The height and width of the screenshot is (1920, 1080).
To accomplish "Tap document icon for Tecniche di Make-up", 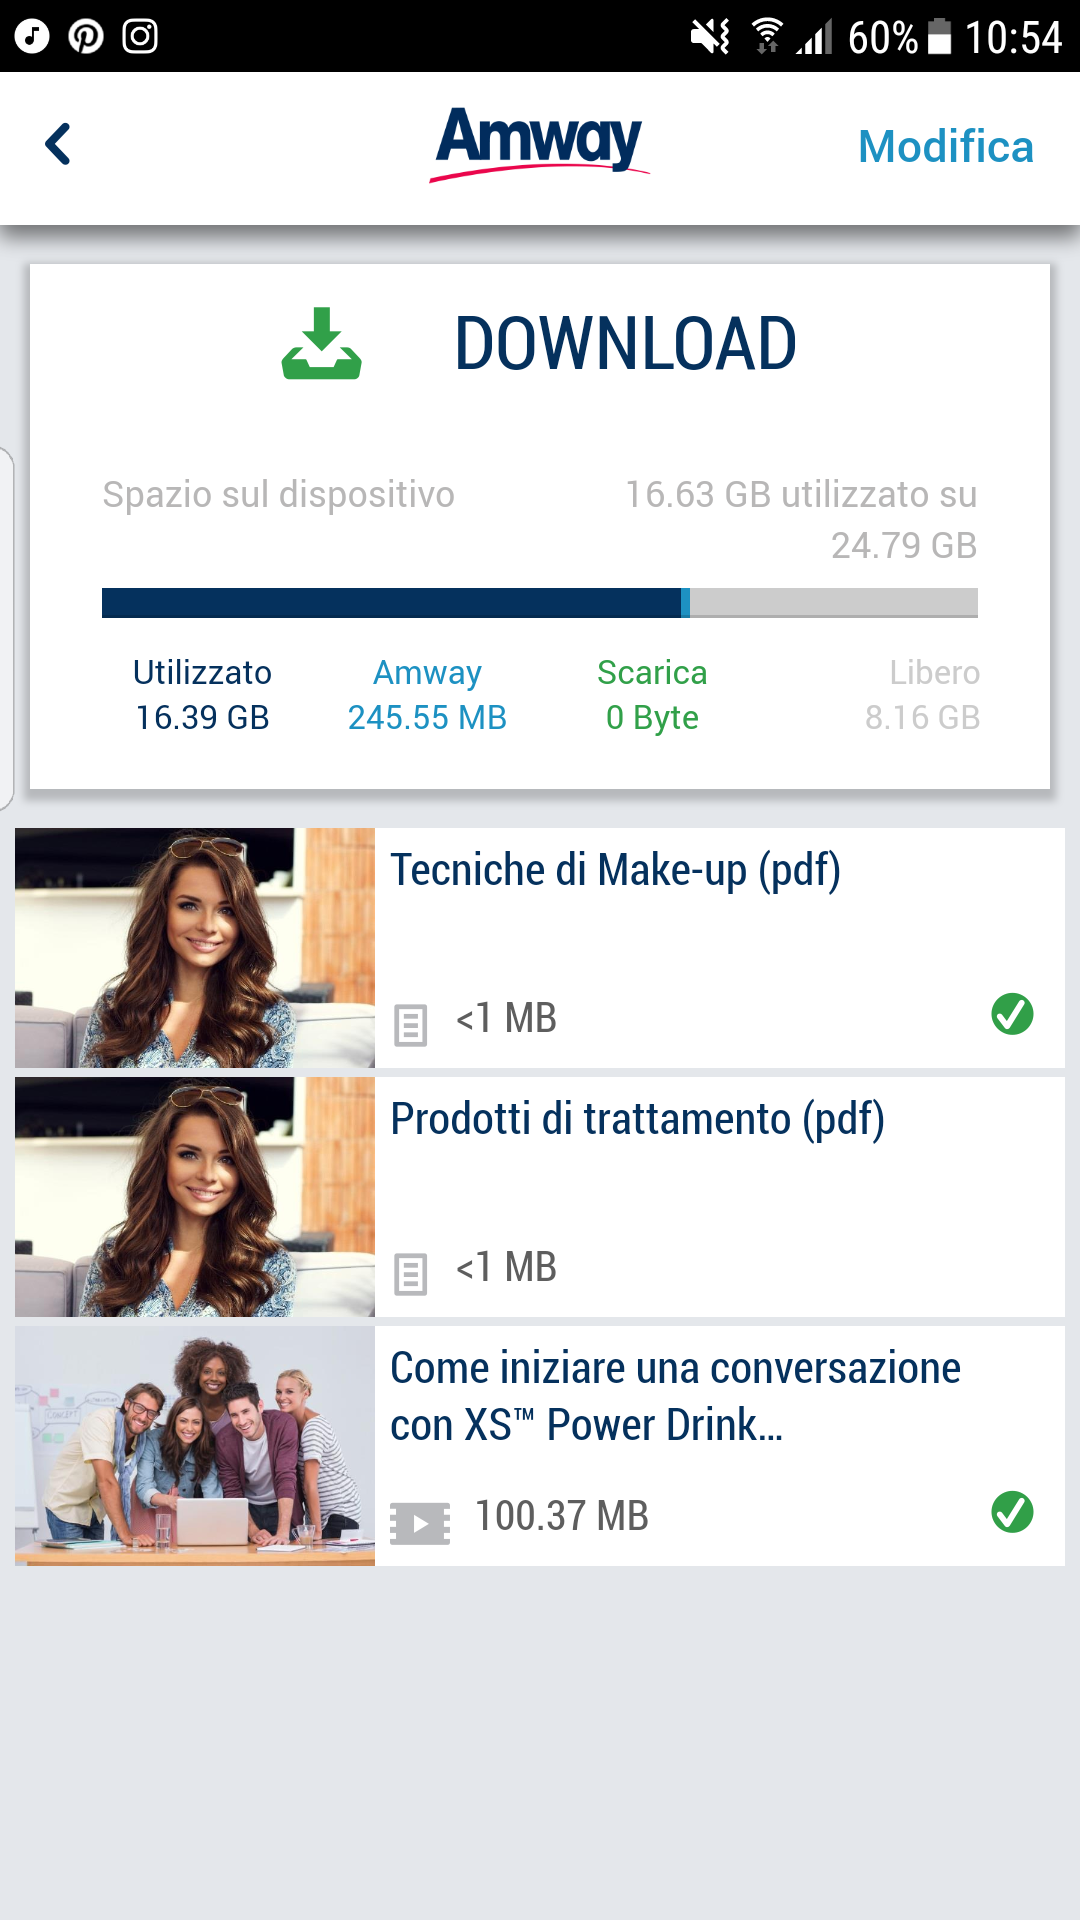I will [410, 1025].
